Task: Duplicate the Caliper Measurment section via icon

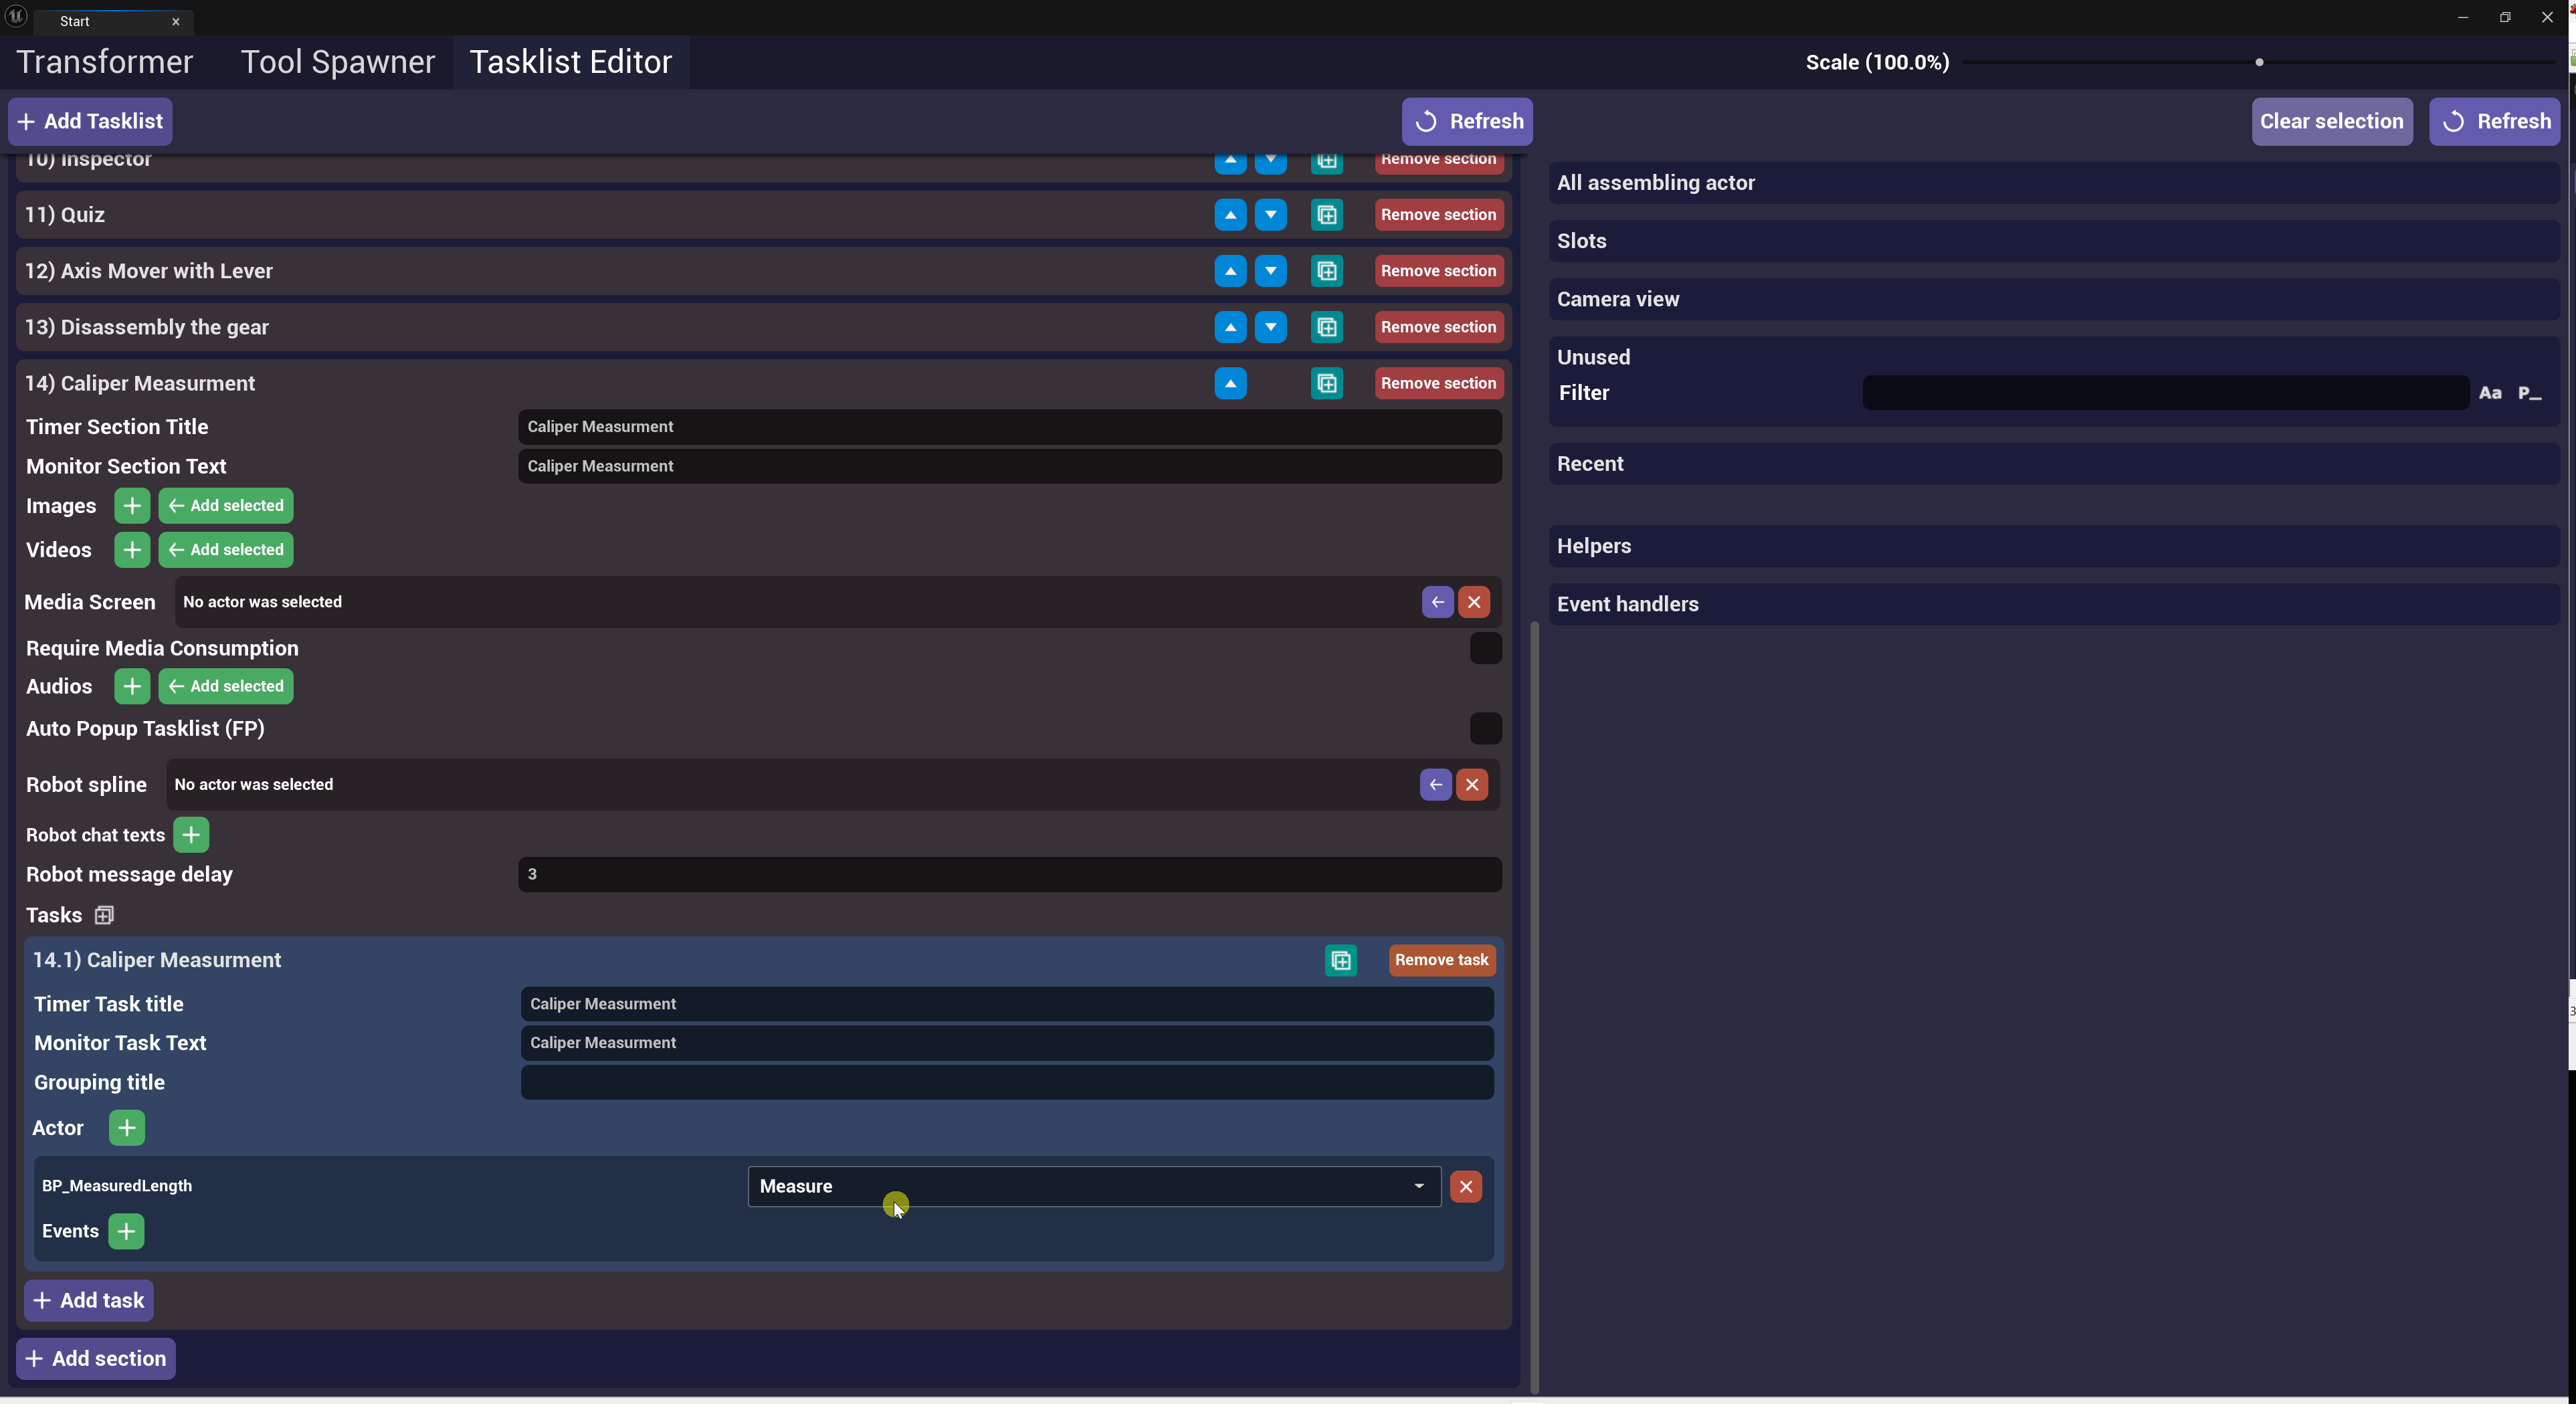Action: coord(1326,384)
